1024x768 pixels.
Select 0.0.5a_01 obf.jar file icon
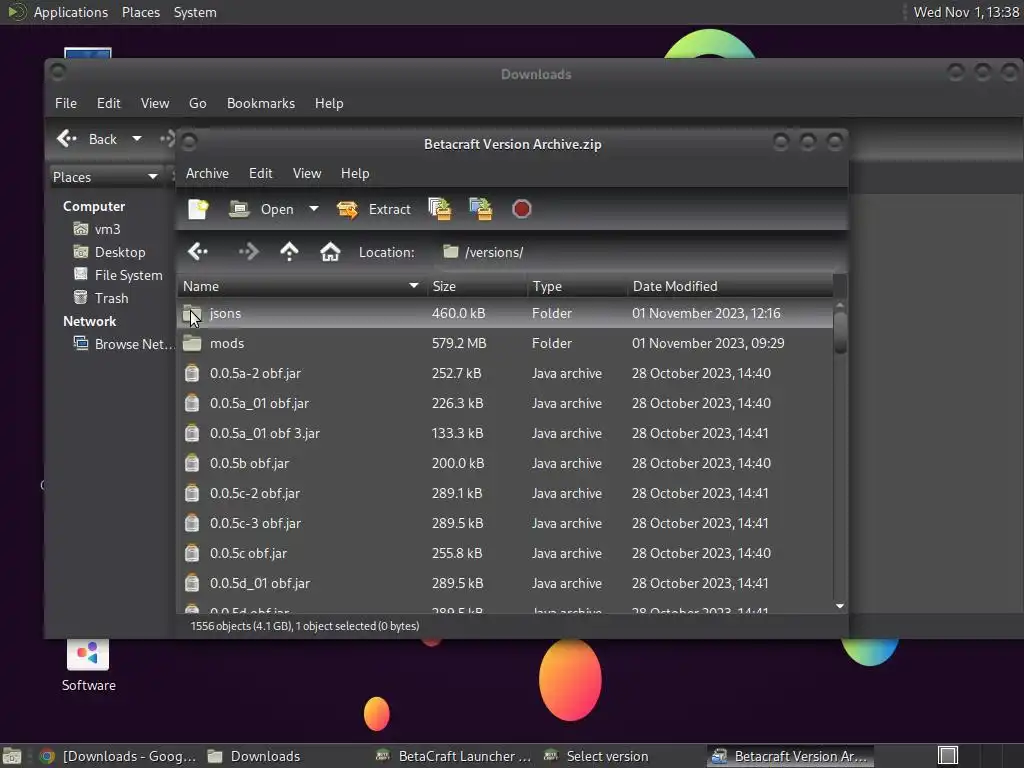(x=192, y=404)
